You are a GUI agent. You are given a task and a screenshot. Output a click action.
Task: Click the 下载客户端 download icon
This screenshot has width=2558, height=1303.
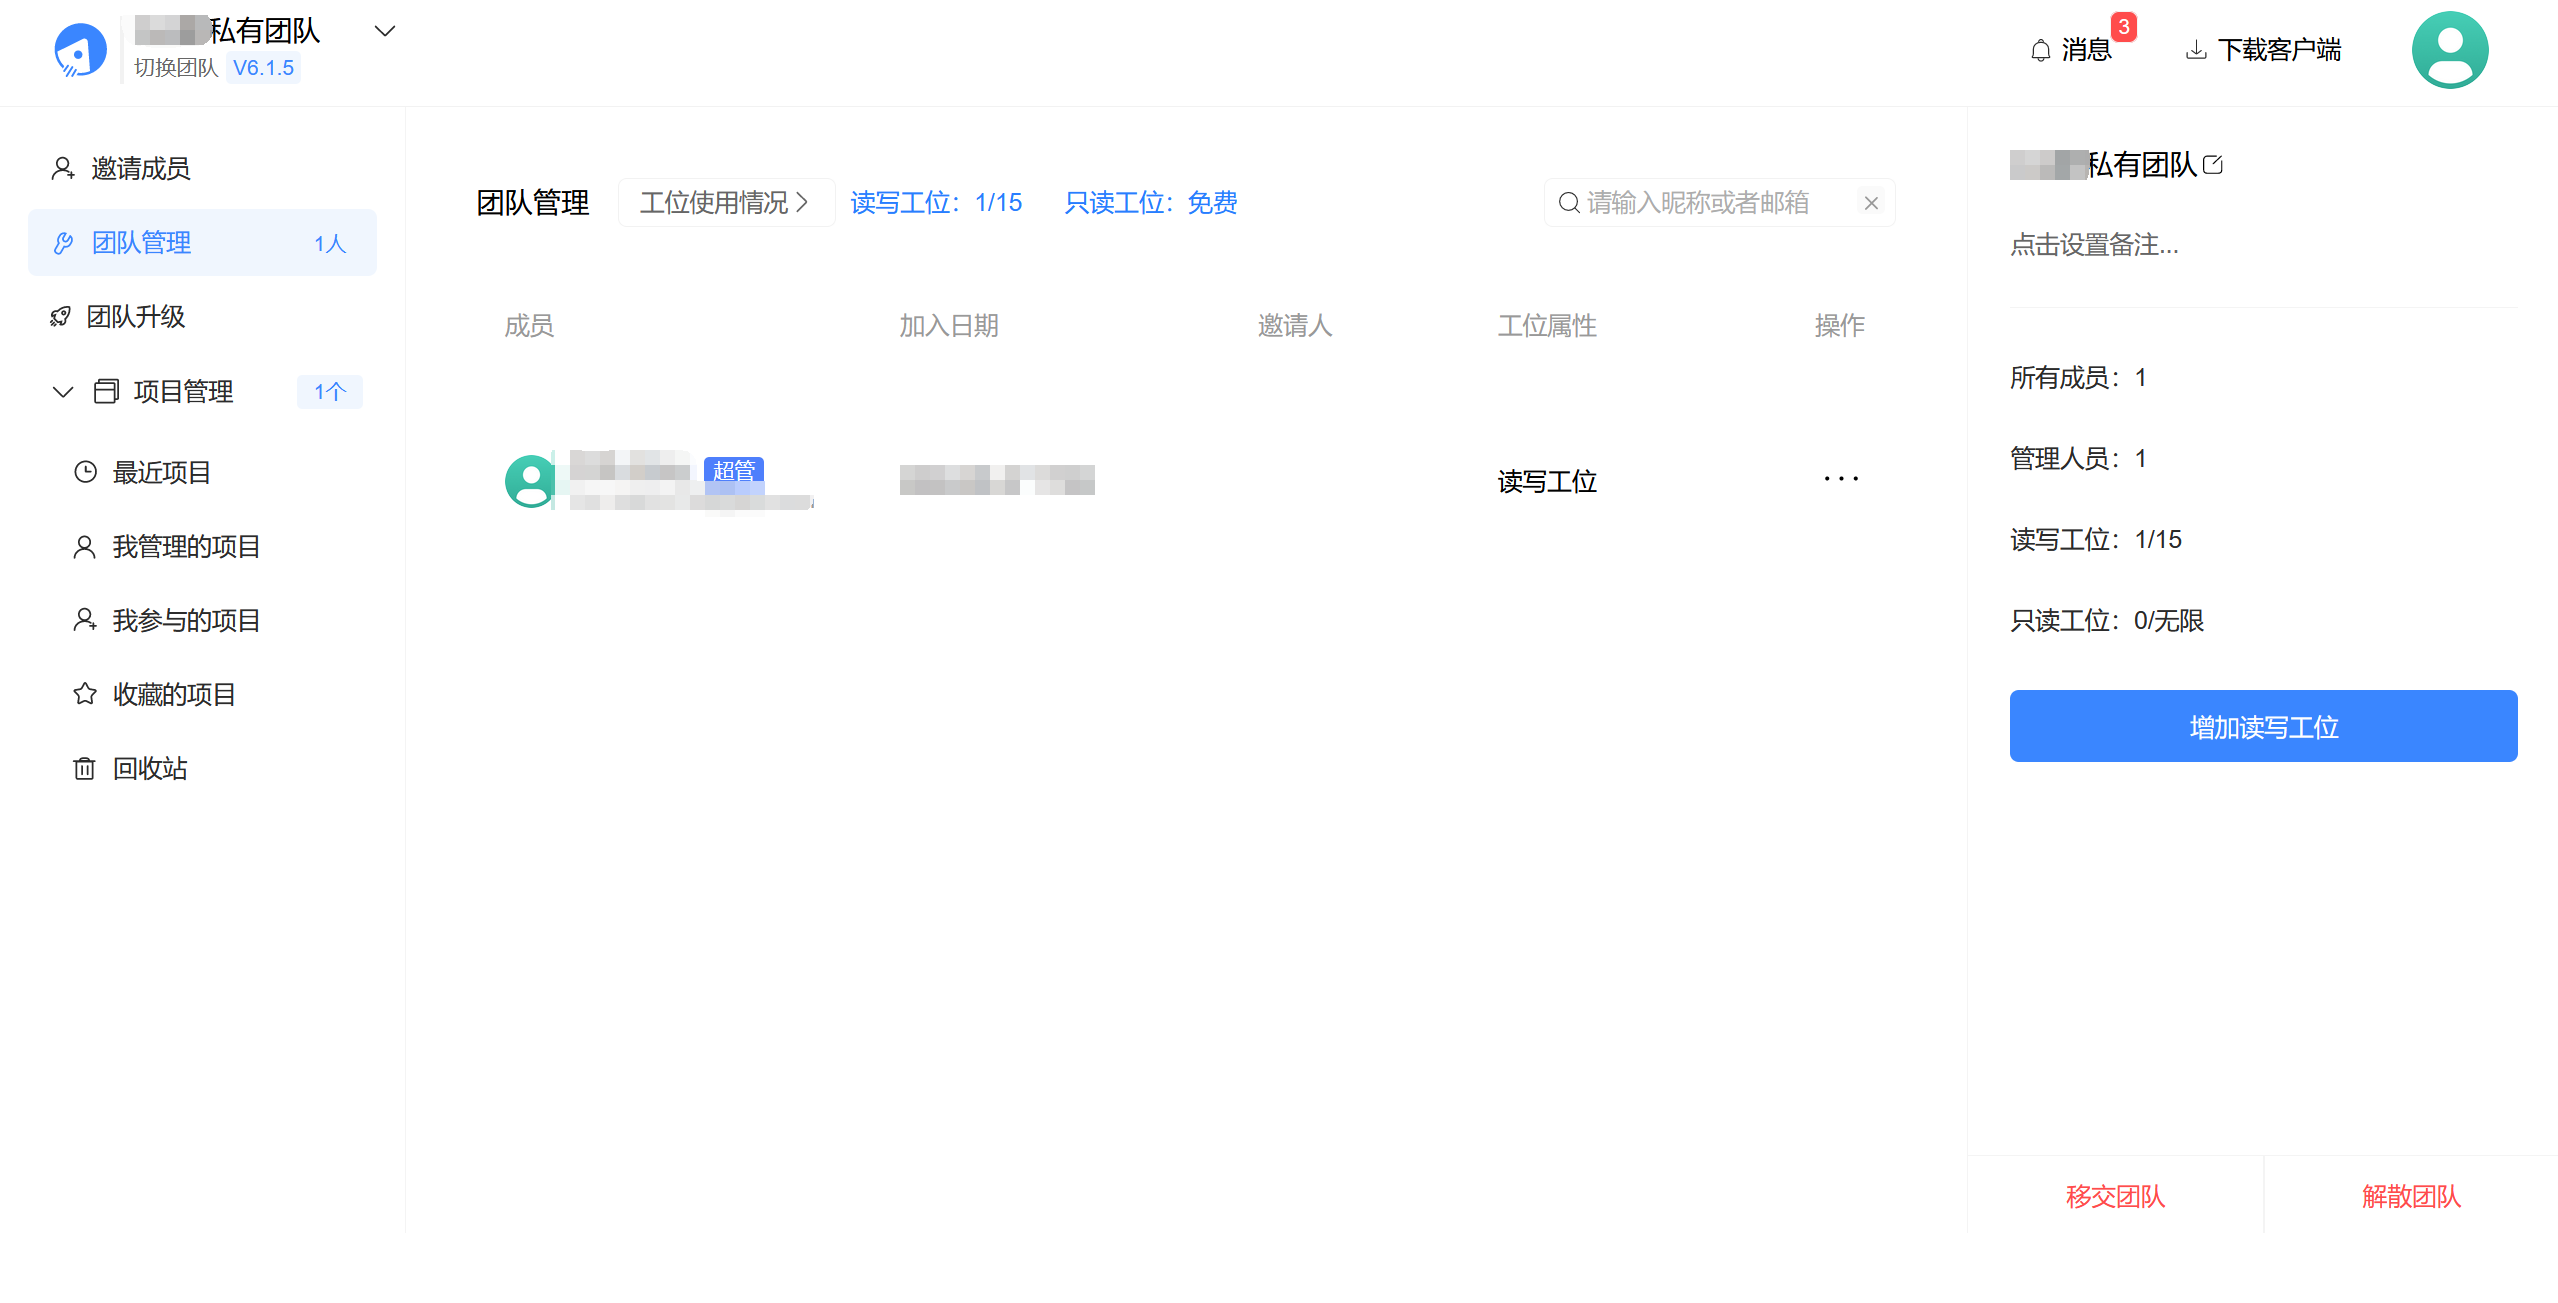click(x=2196, y=50)
